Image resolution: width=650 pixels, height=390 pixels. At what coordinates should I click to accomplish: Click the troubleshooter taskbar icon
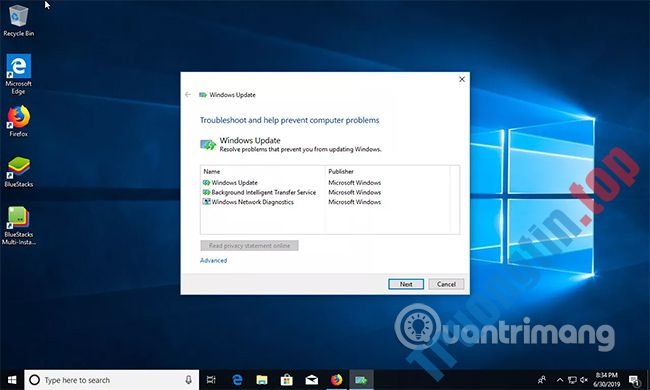pos(361,380)
